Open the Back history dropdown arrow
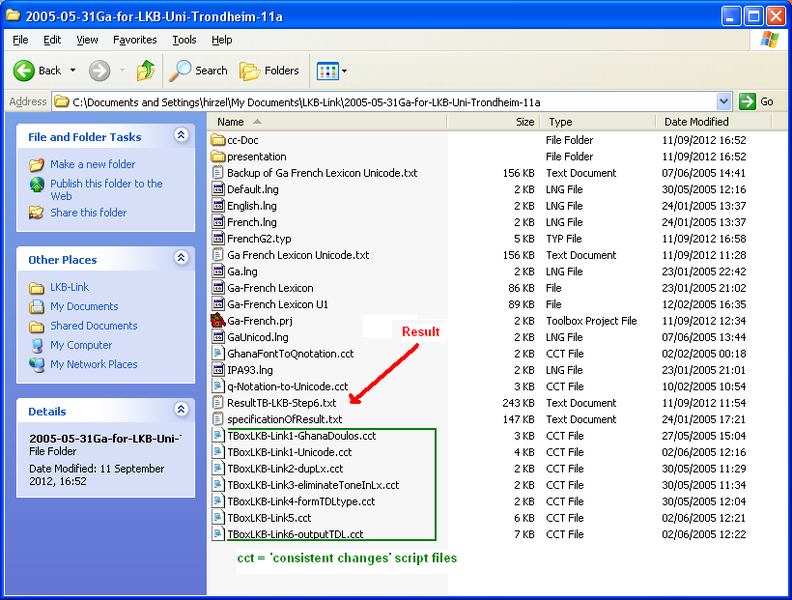792x600 pixels. tap(73, 70)
